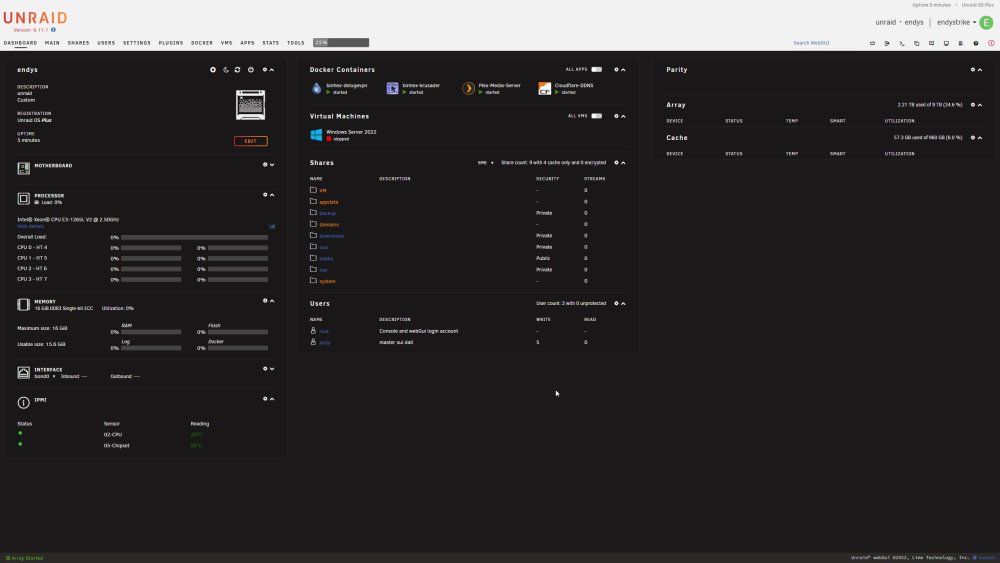Open the bond0 interface dropdown
The width and height of the screenshot is (1000, 563).
pyautogui.click(x=45, y=376)
